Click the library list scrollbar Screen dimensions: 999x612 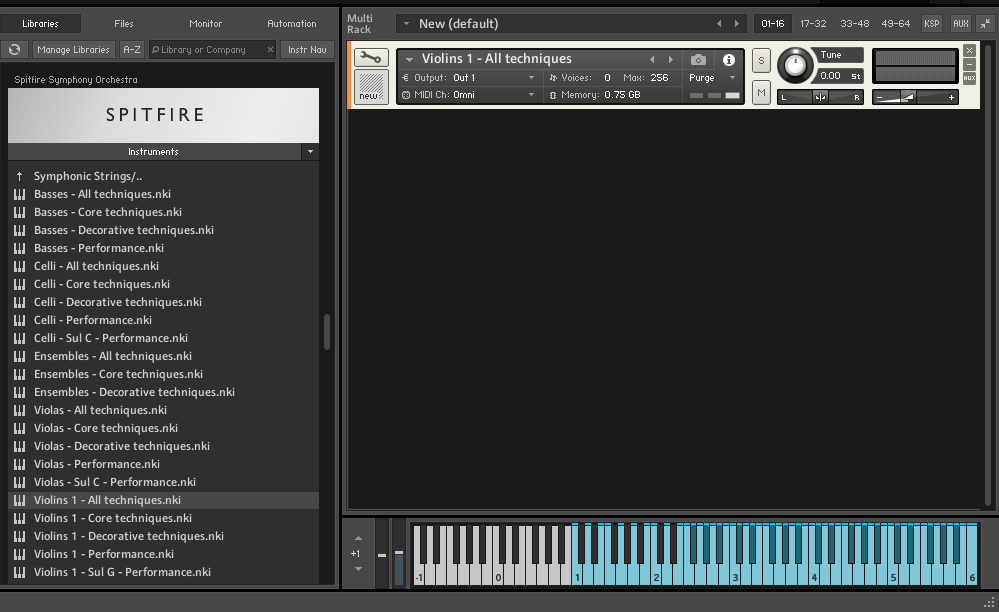pos(327,332)
